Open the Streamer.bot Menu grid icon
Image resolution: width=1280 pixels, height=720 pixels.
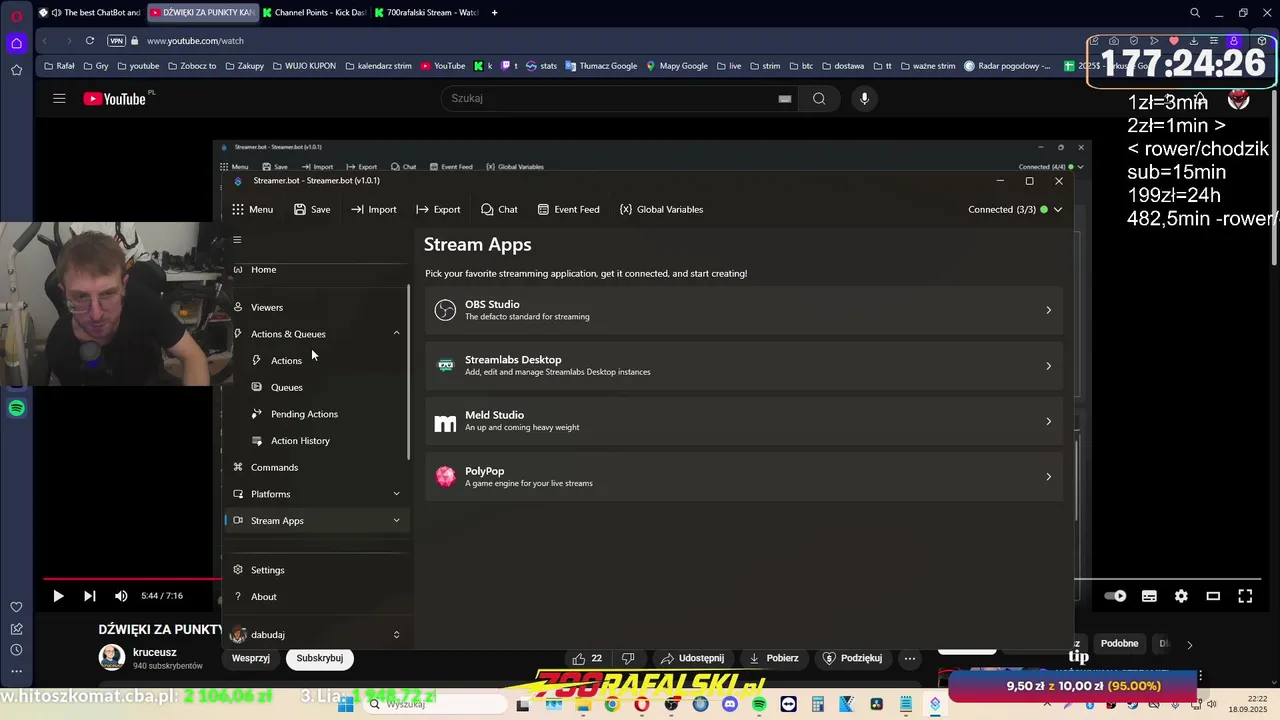238,209
